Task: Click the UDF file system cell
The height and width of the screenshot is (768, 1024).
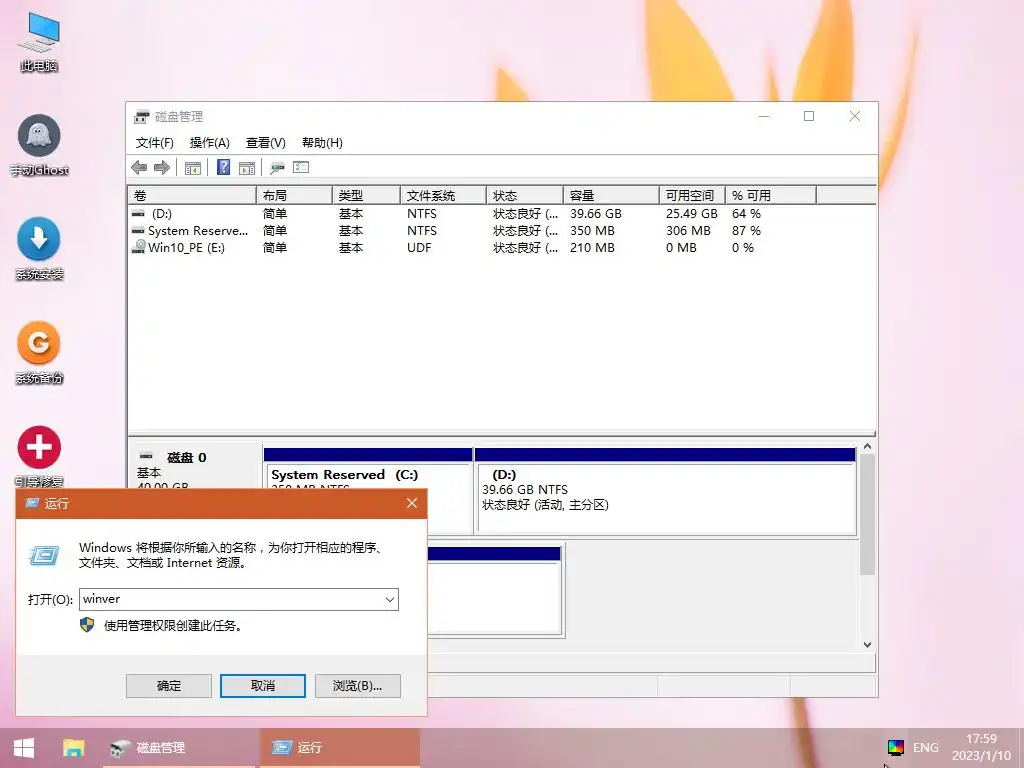Action: point(419,248)
